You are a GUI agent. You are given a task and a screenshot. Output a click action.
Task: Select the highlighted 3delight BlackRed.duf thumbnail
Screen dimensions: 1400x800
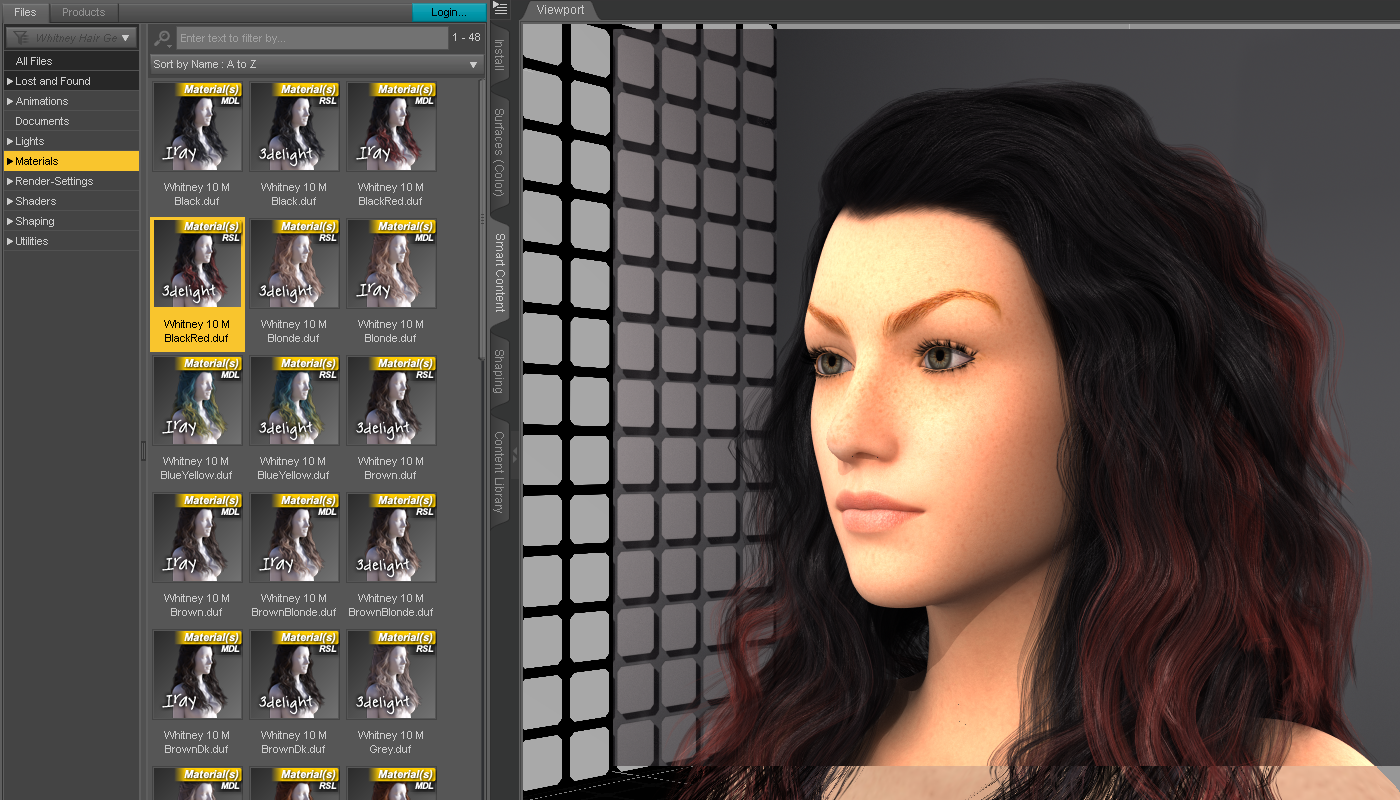[197, 264]
